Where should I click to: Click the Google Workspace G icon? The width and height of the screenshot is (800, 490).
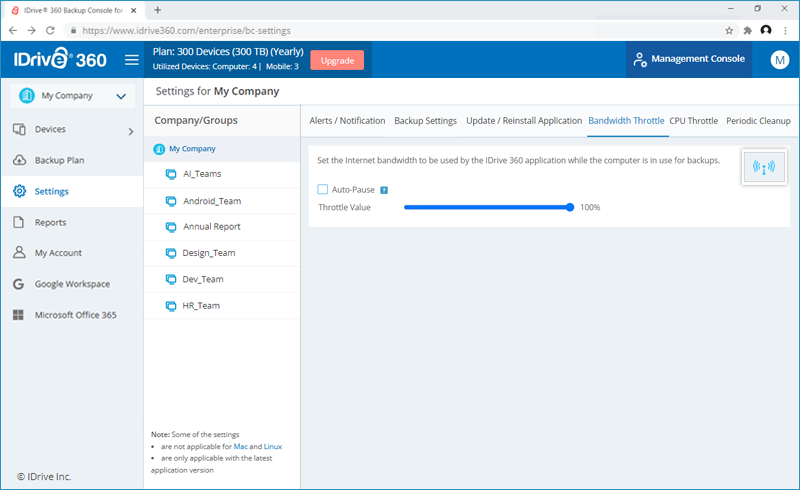point(19,284)
